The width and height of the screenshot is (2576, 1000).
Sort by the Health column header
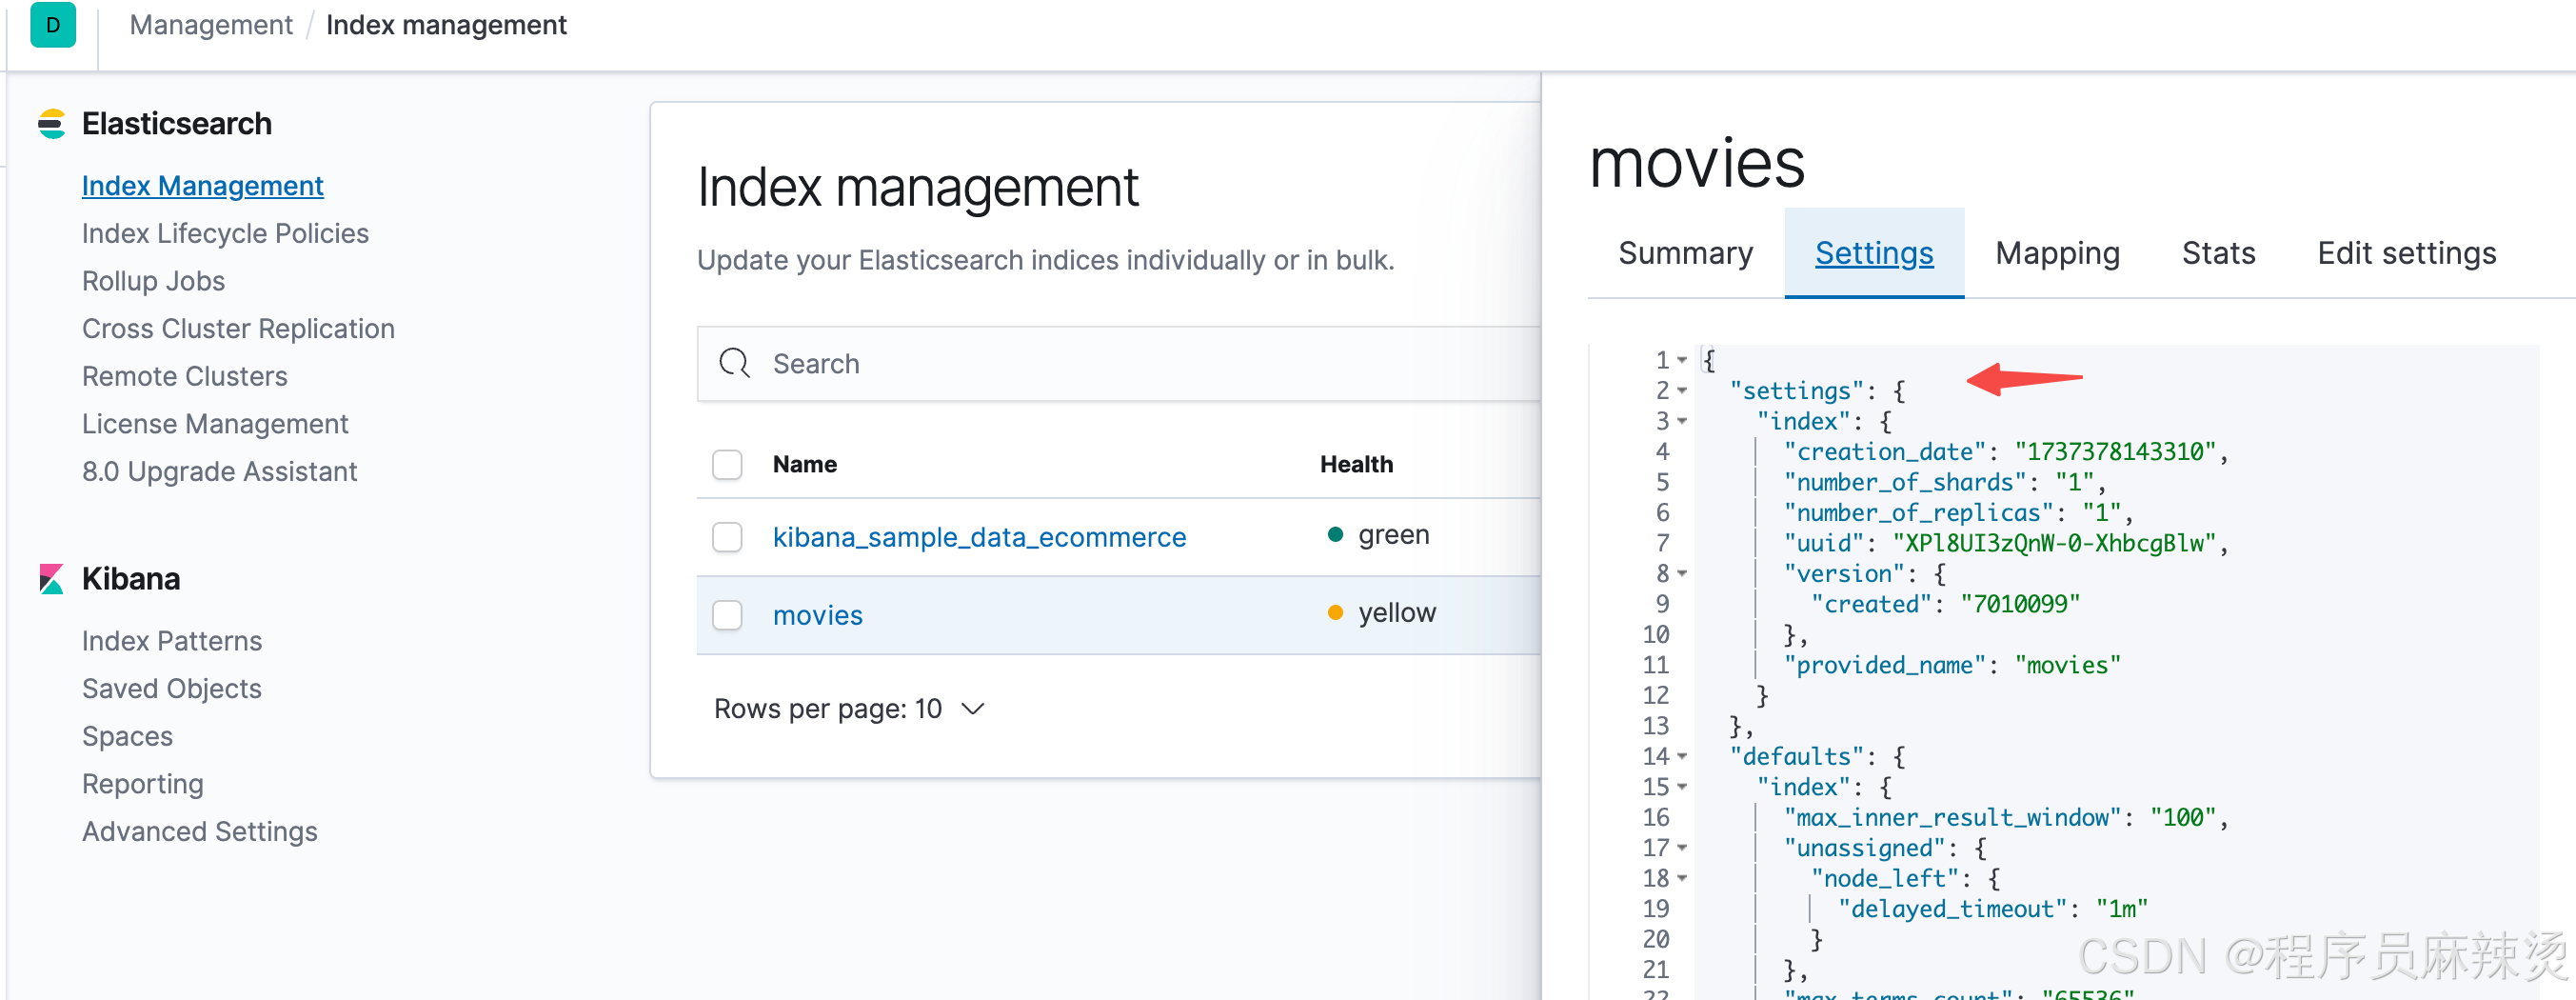pos(1355,464)
